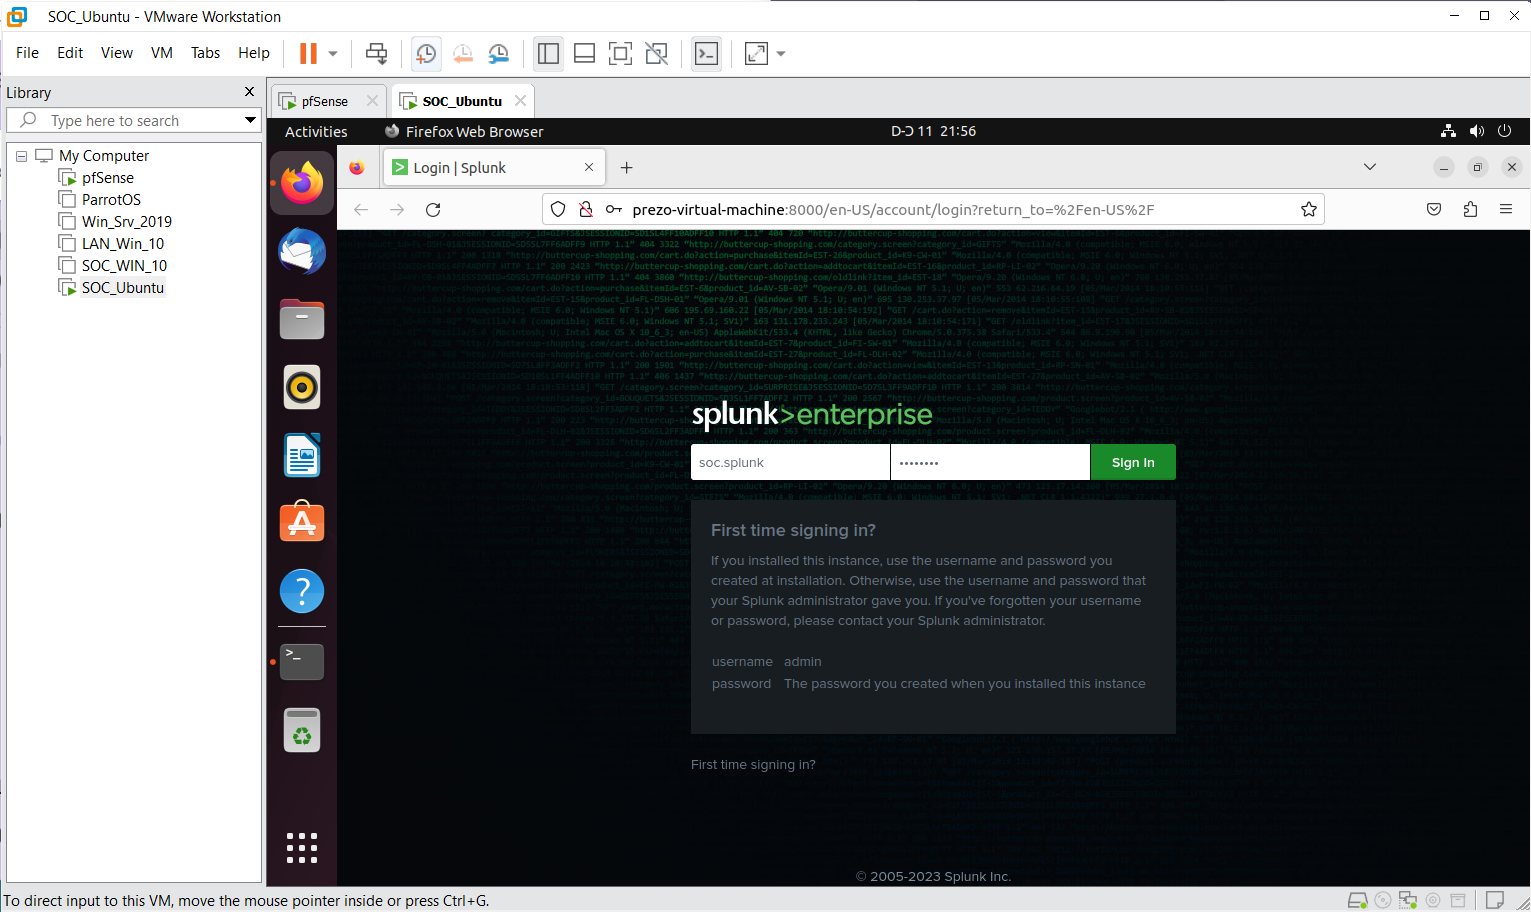Screen dimensions: 1531x912
Task: Open Rhythmbox from dock
Action: pos(302,387)
